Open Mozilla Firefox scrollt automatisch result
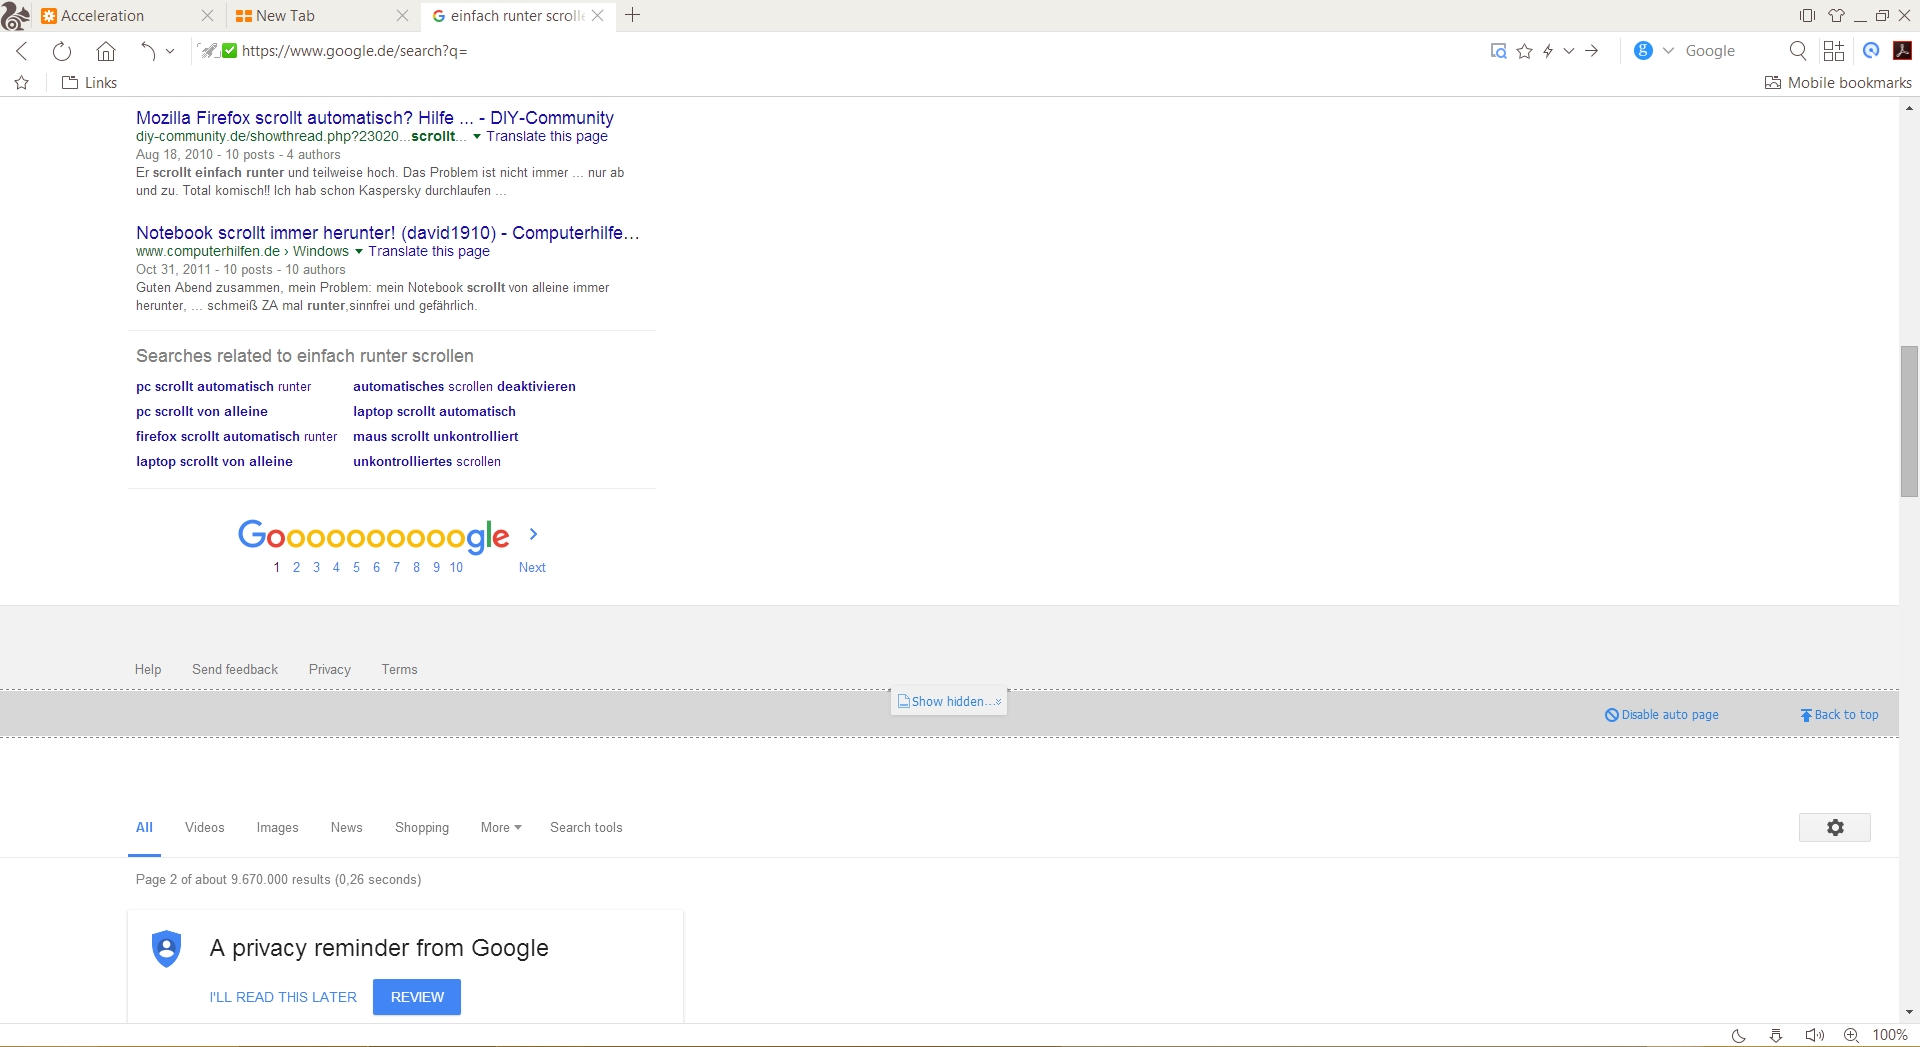The height and width of the screenshot is (1047, 1920). point(375,118)
